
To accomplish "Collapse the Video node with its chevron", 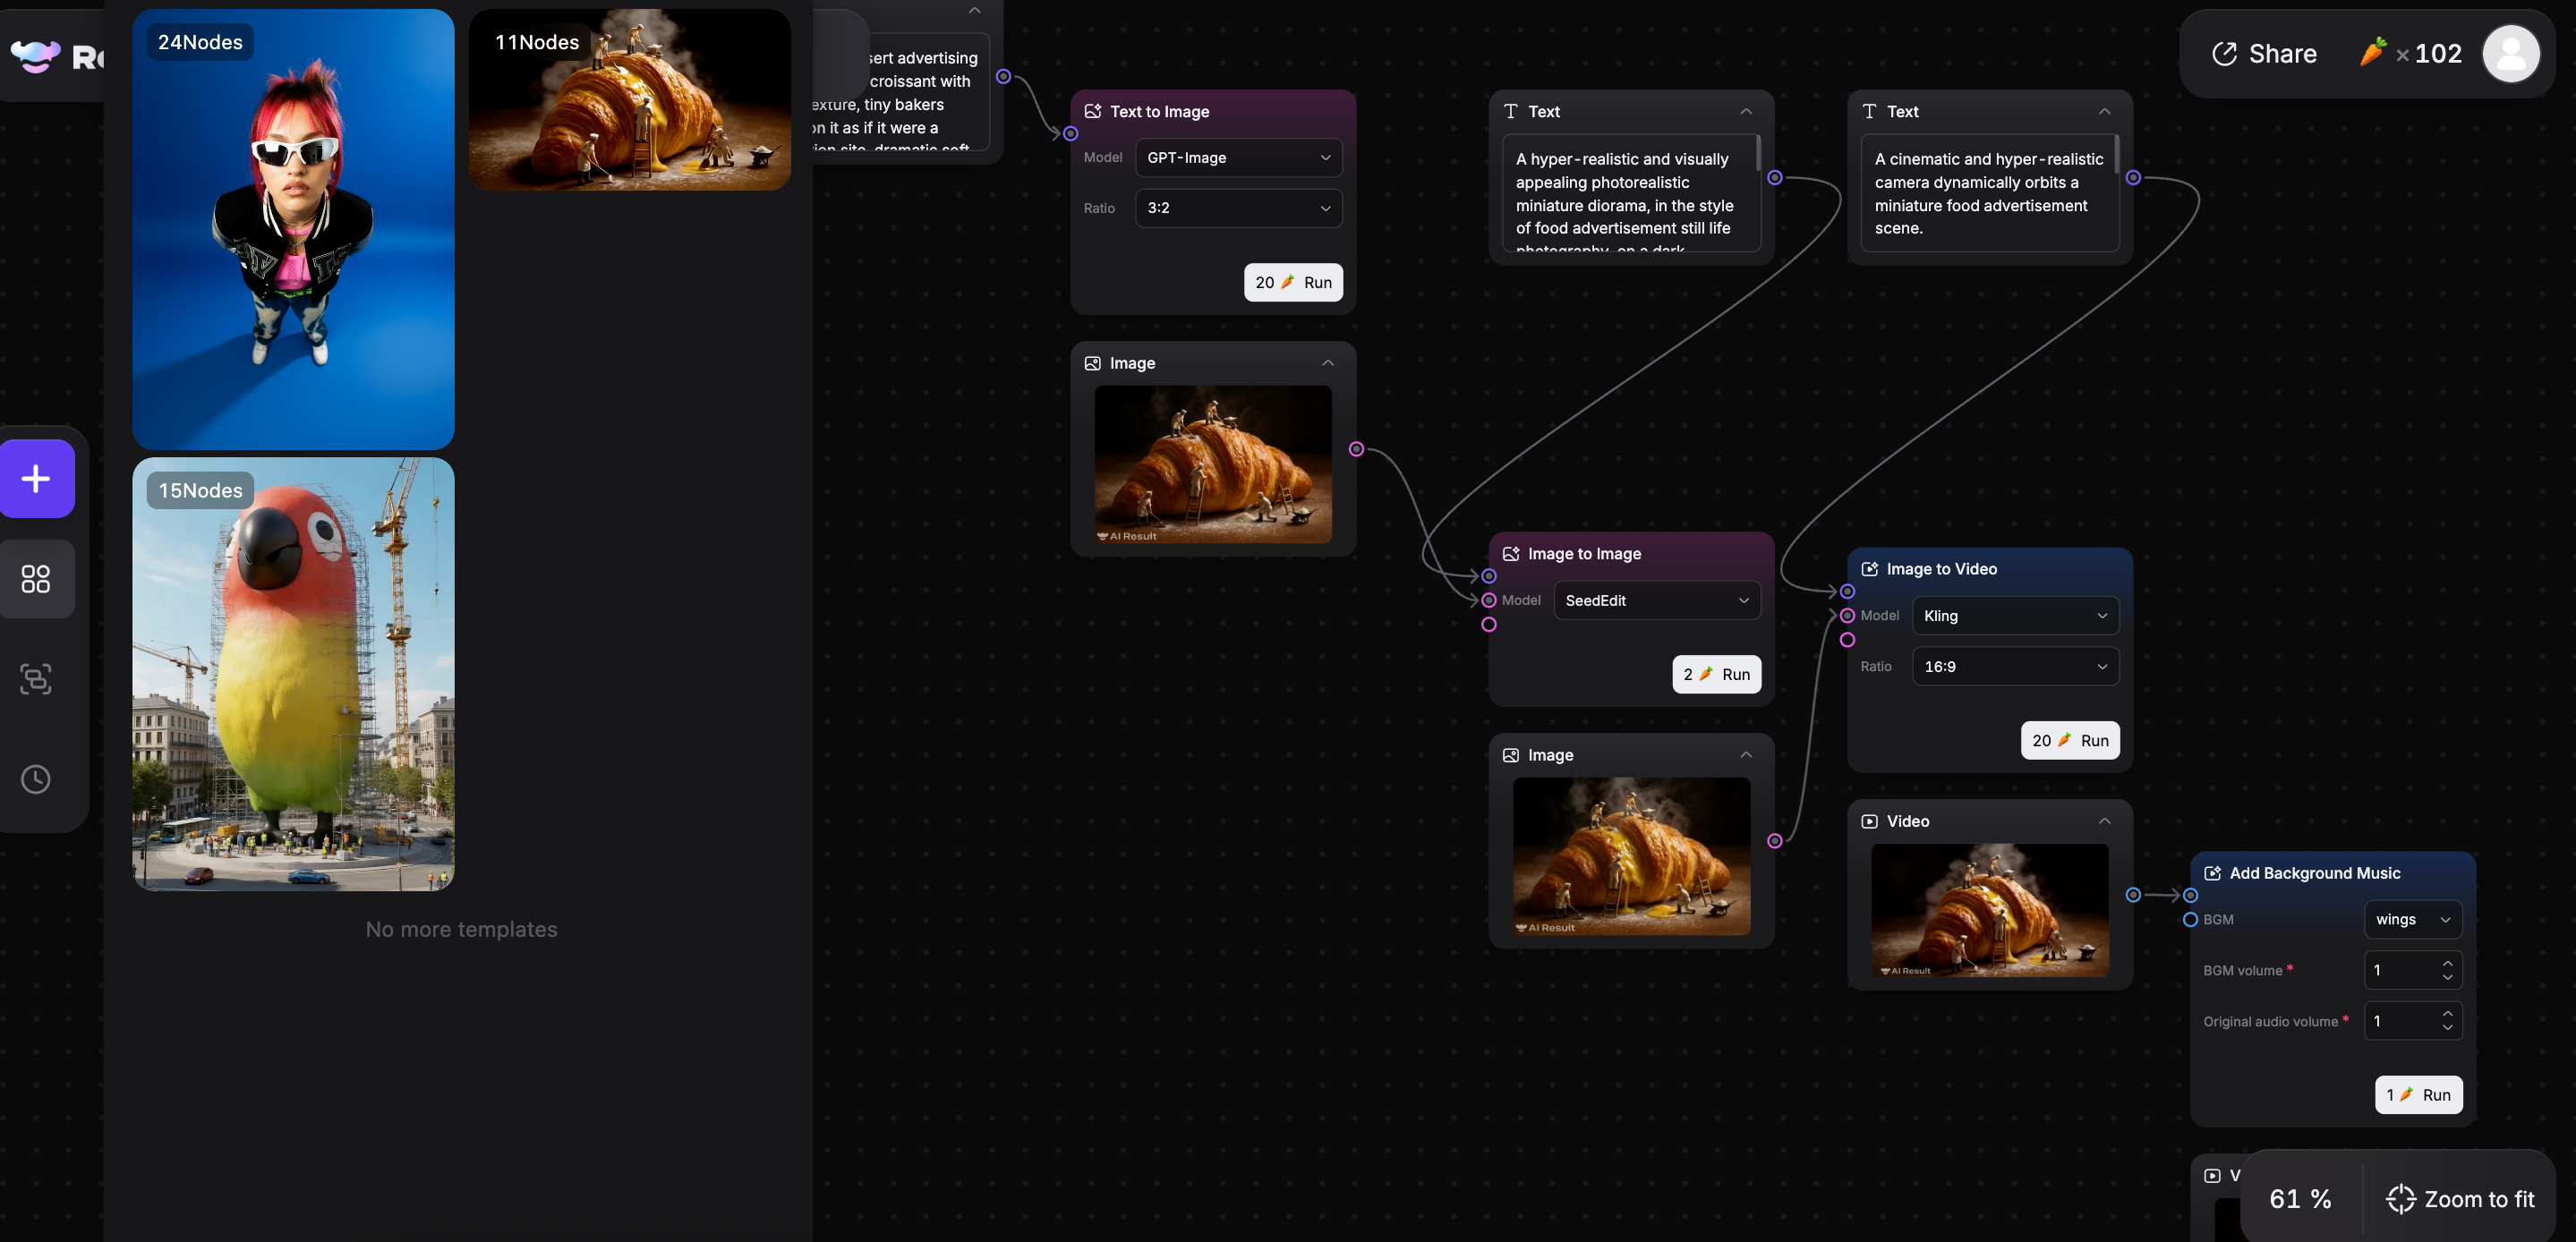I will coord(2104,821).
